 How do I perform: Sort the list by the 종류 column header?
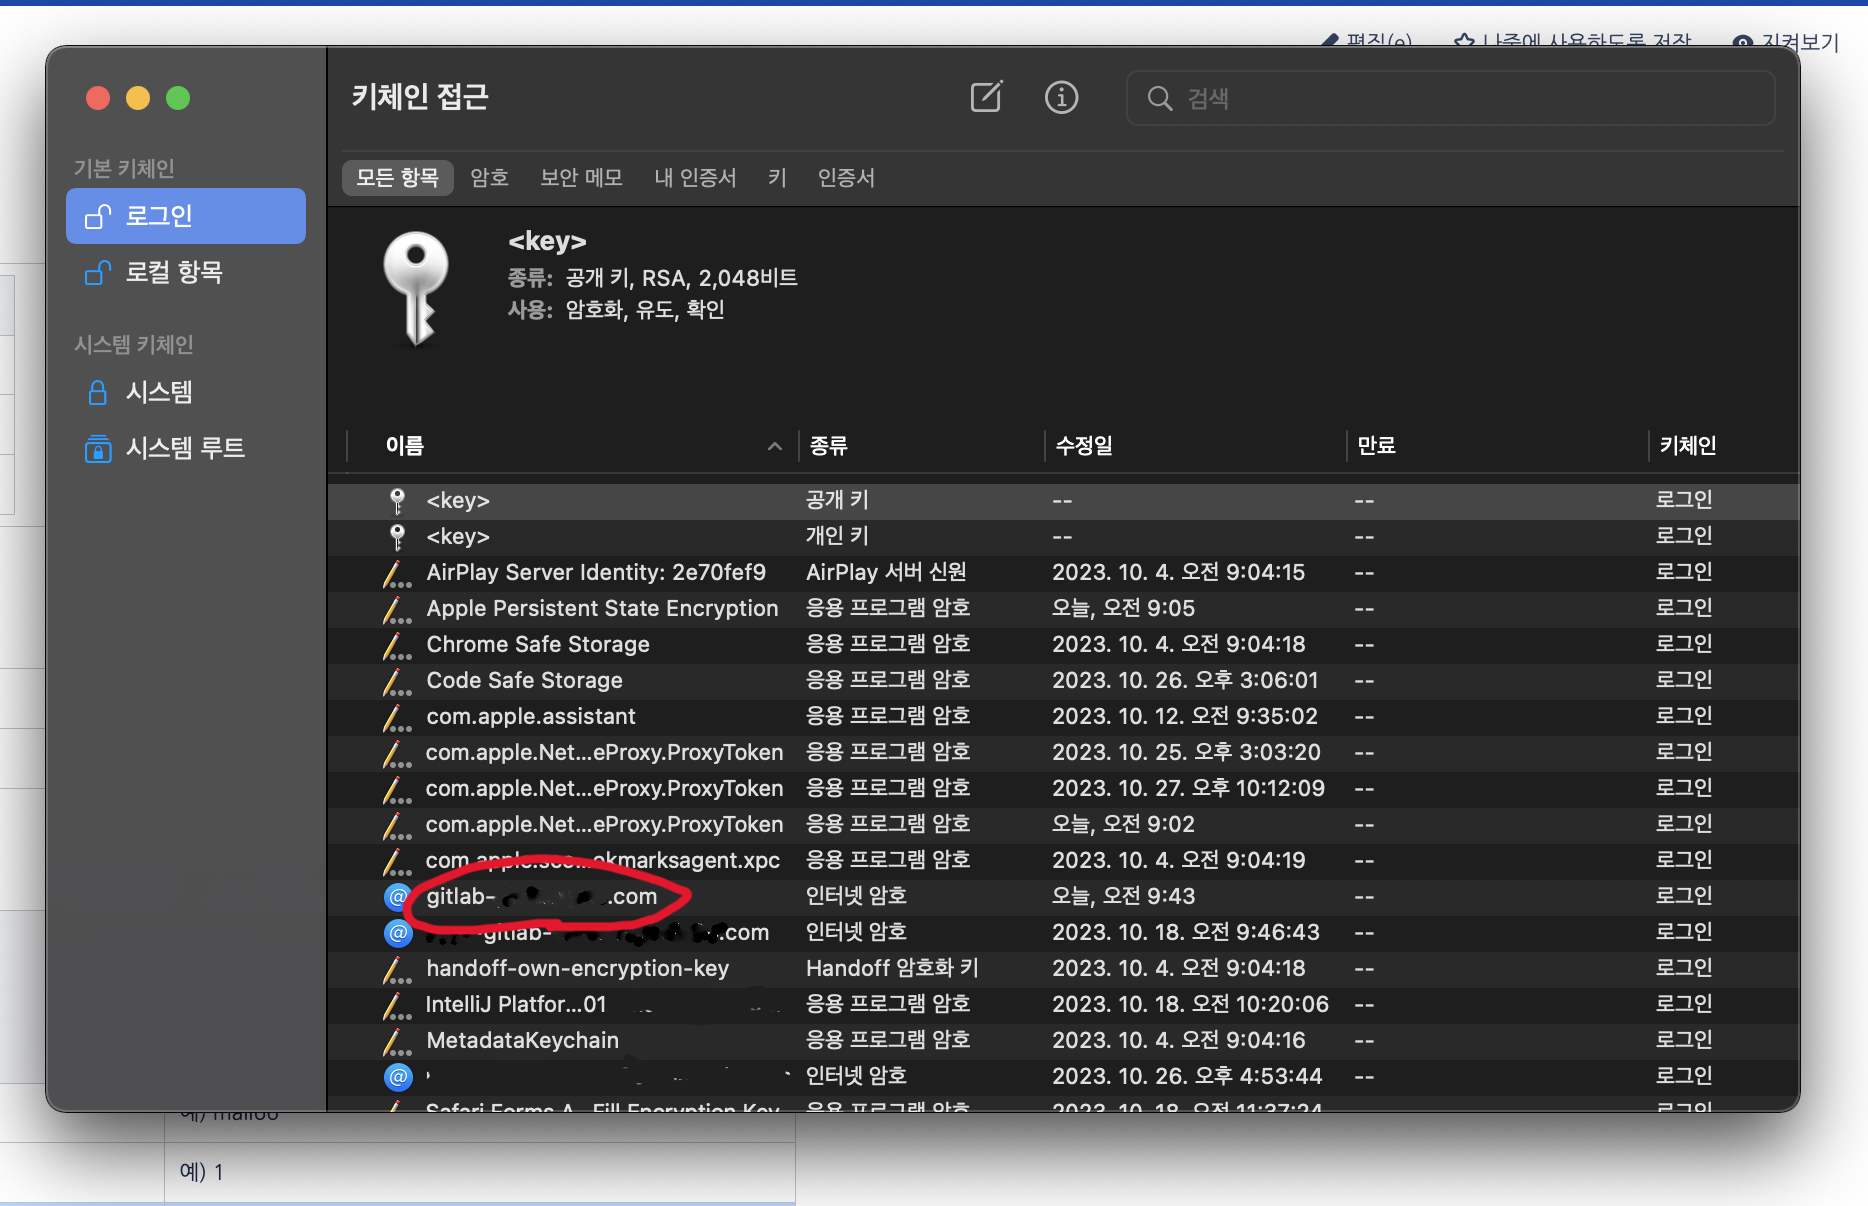click(828, 446)
